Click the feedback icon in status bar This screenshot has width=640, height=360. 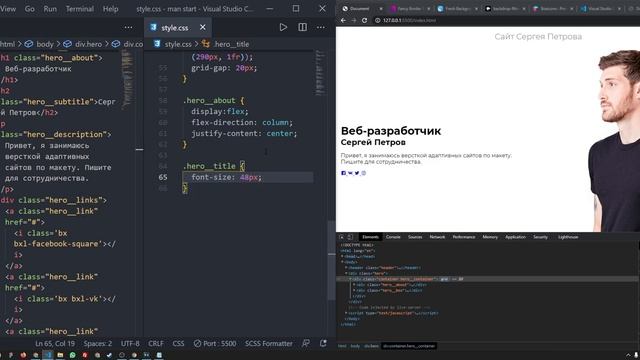pos(306,344)
